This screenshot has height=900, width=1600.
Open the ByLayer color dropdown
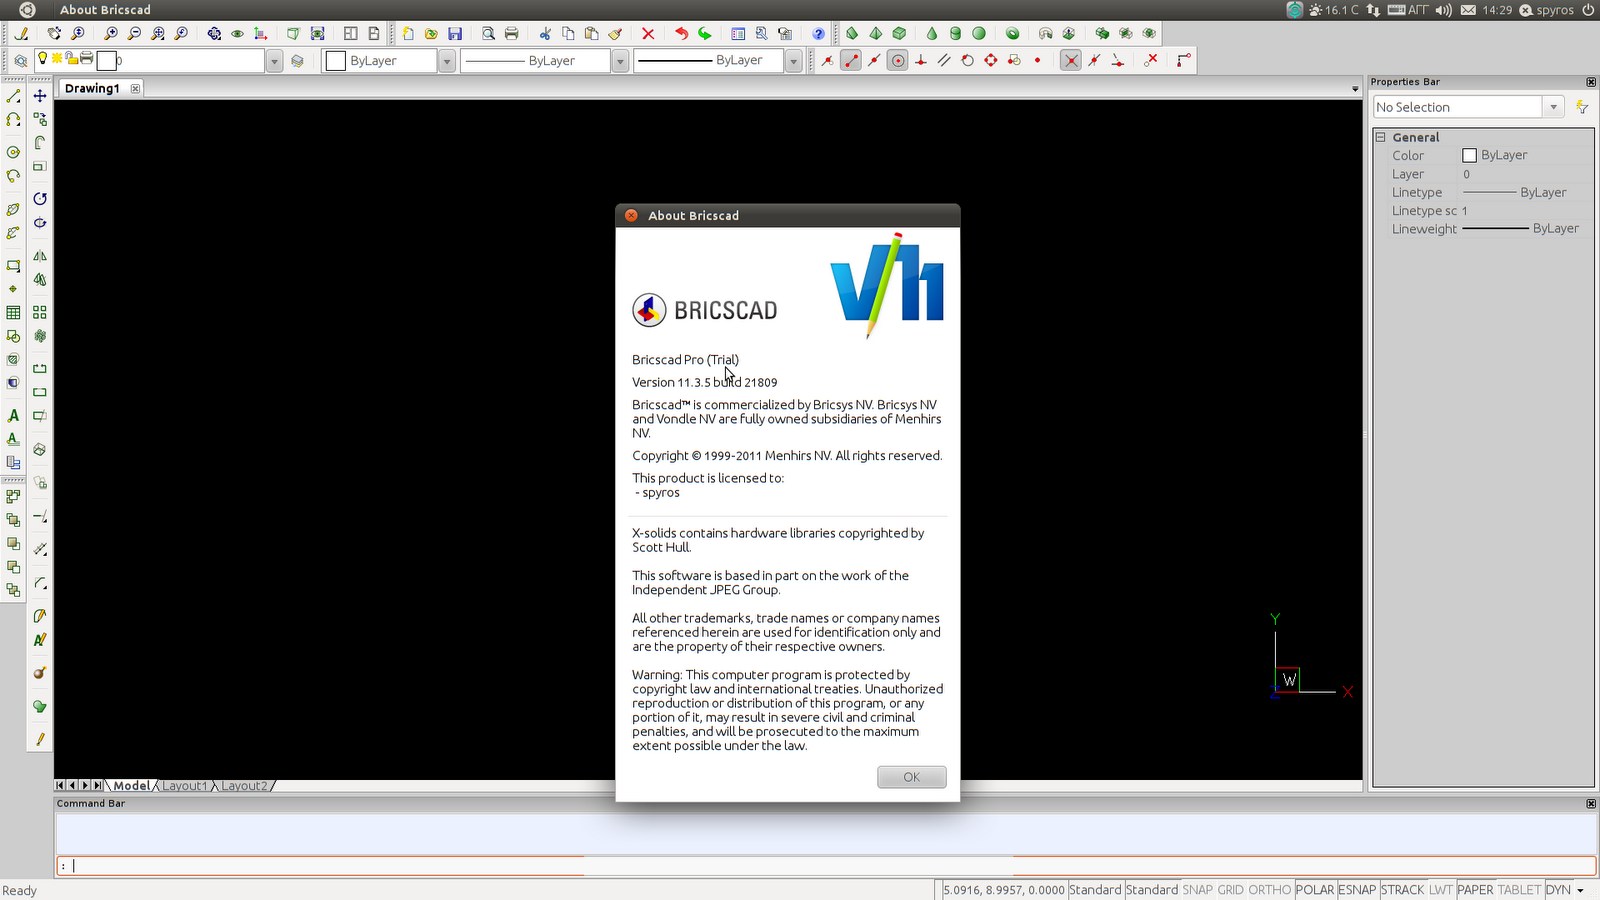(x=447, y=61)
